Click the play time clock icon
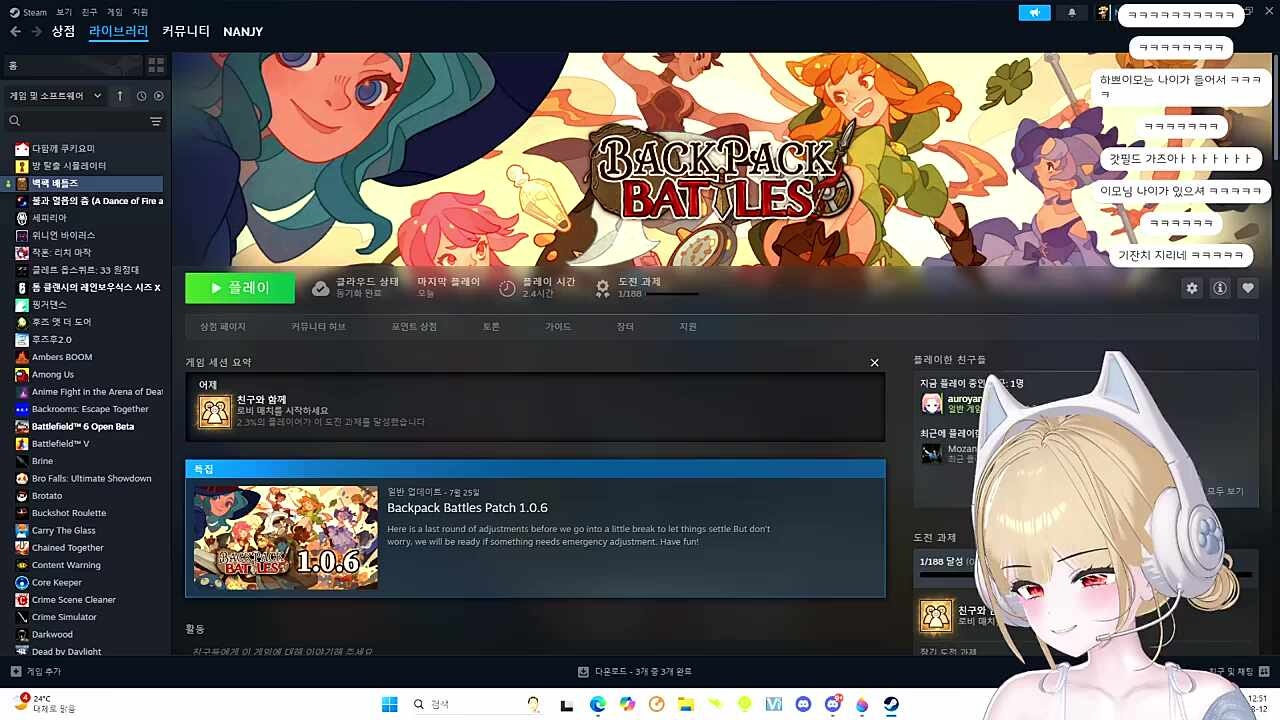The image size is (1280, 720). pyautogui.click(x=507, y=288)
